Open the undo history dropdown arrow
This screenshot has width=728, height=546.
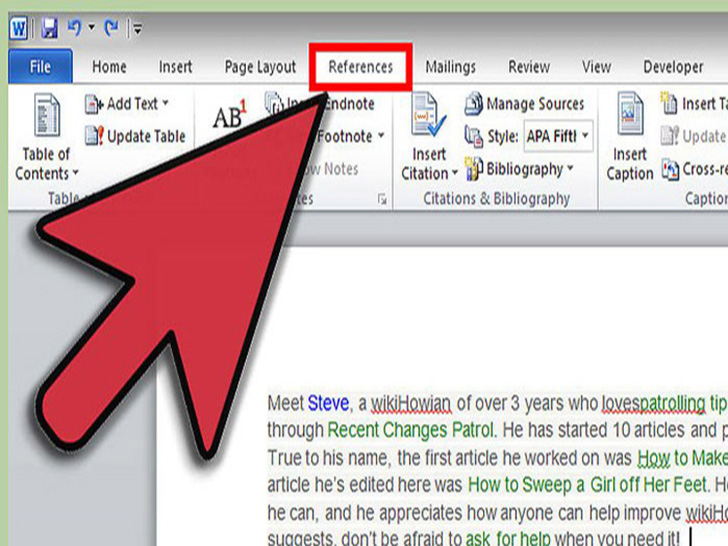pos(91,28)
